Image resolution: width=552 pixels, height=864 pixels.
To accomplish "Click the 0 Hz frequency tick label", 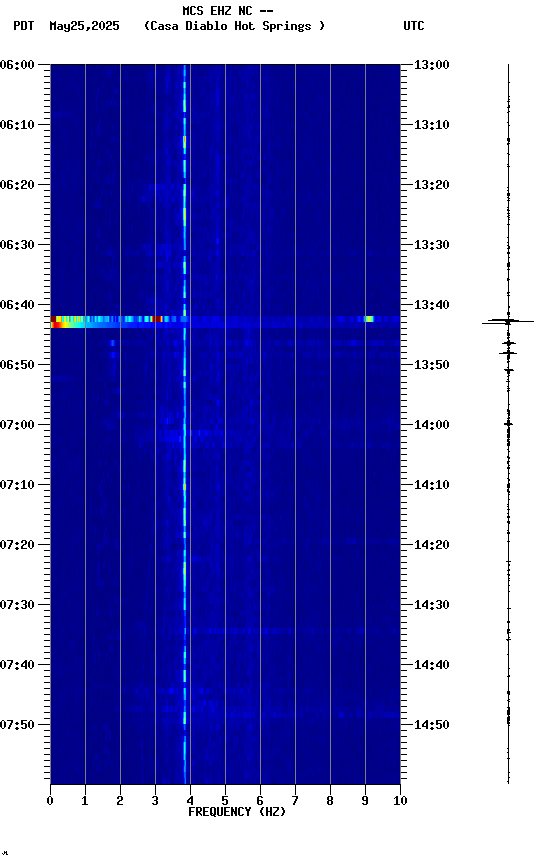I will (x=50, y=801).
